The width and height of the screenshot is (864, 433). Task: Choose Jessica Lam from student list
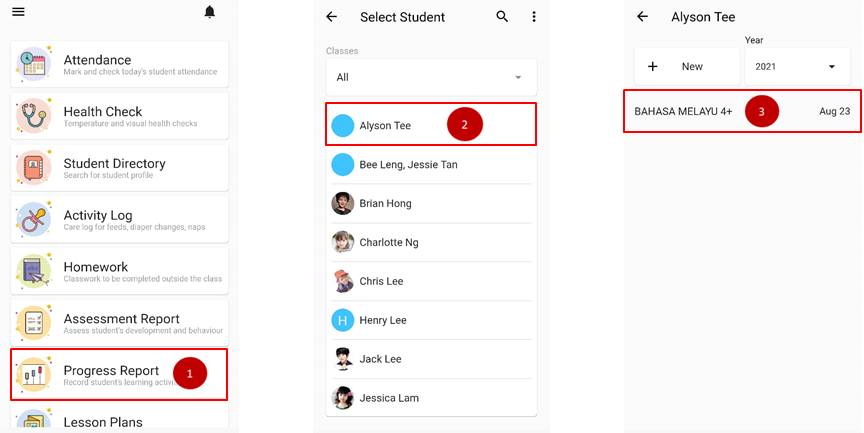[388, 398]
